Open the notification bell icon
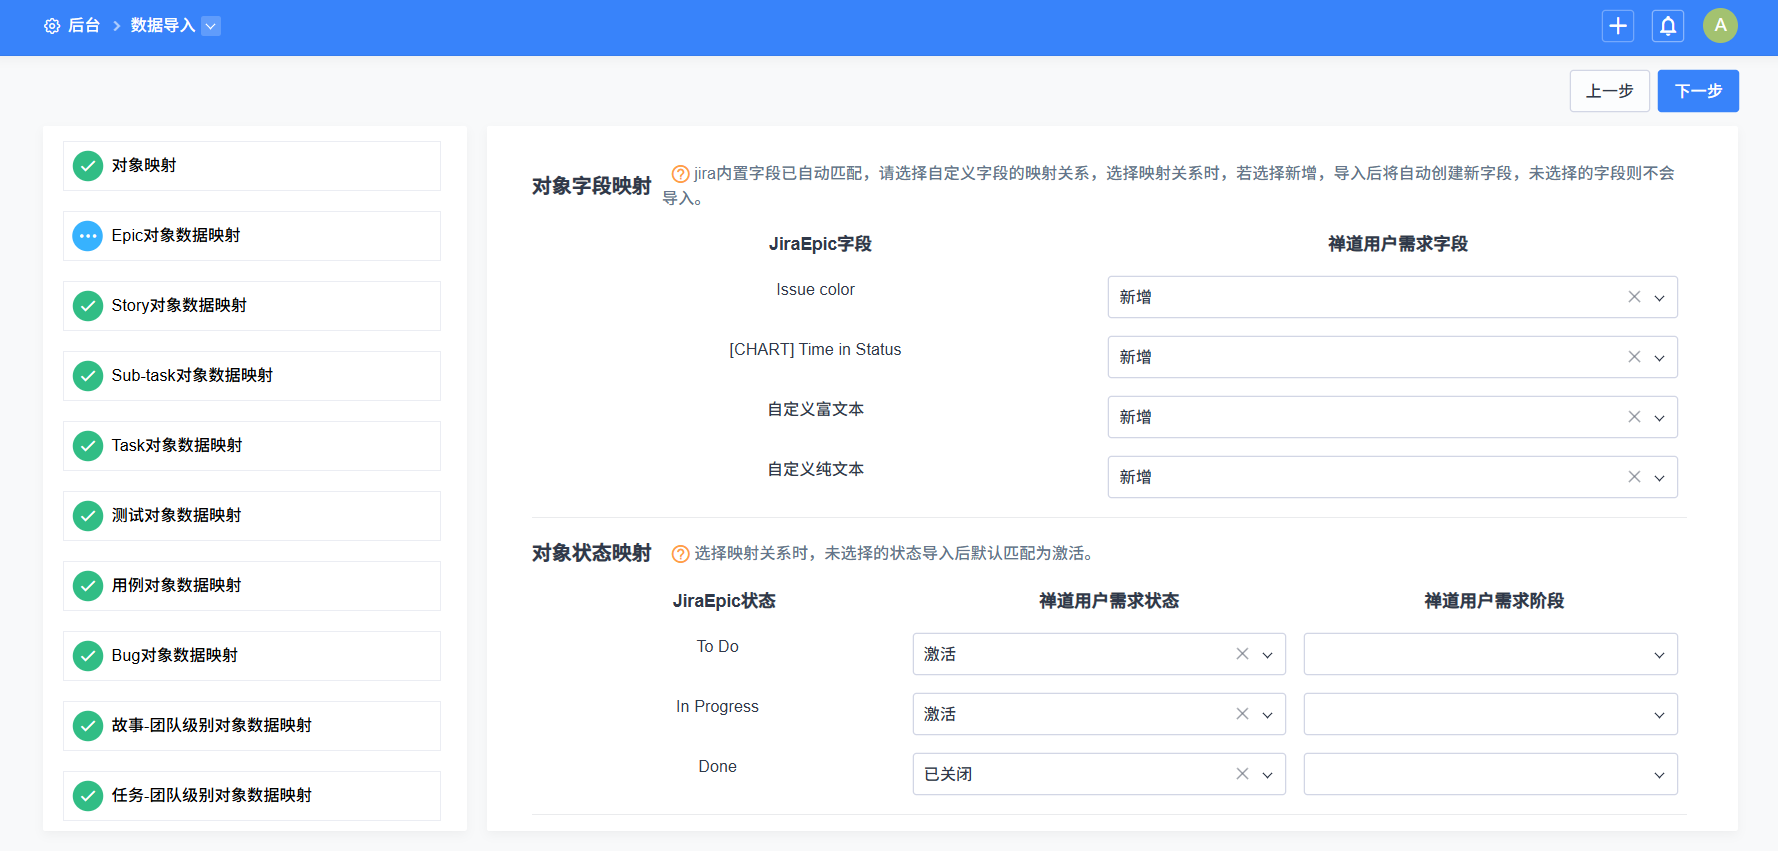The height and width of the screenshot is (851, 1778). [x=1668, y=26]
